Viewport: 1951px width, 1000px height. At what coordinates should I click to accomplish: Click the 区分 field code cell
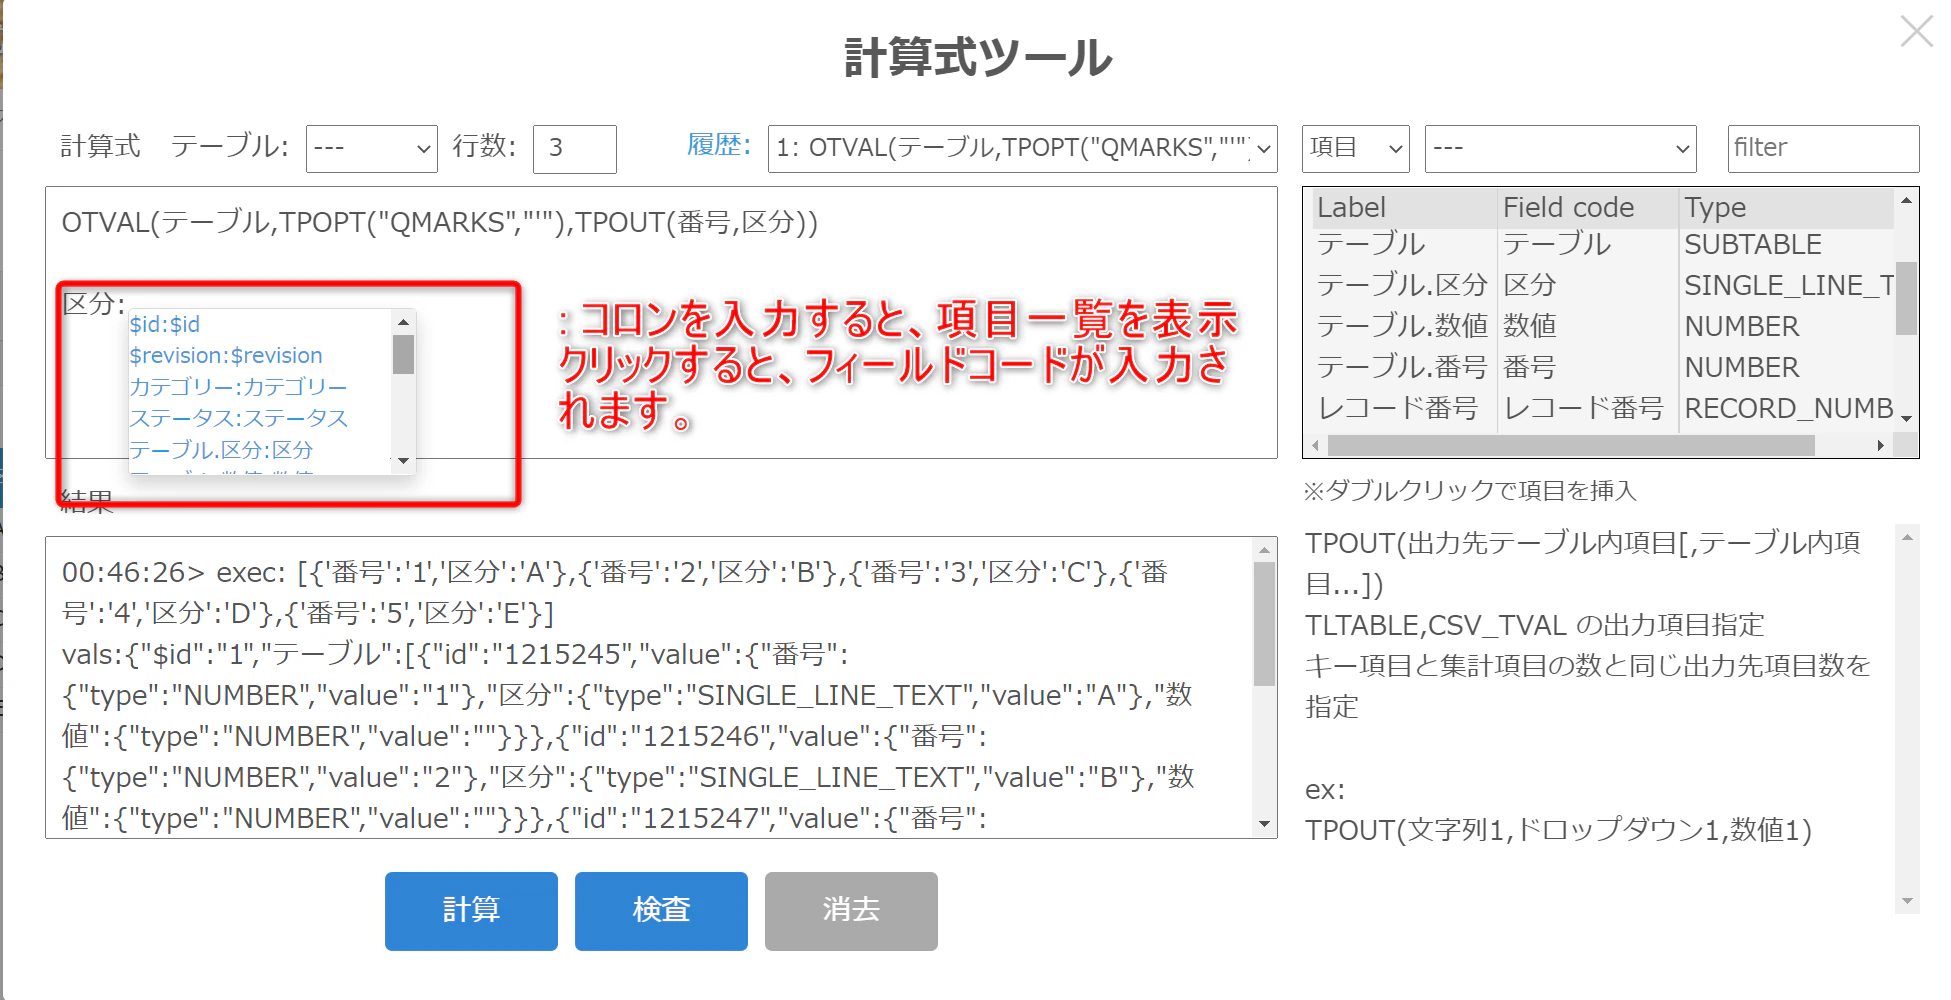pyautogui.click(x=1588, y=285)
